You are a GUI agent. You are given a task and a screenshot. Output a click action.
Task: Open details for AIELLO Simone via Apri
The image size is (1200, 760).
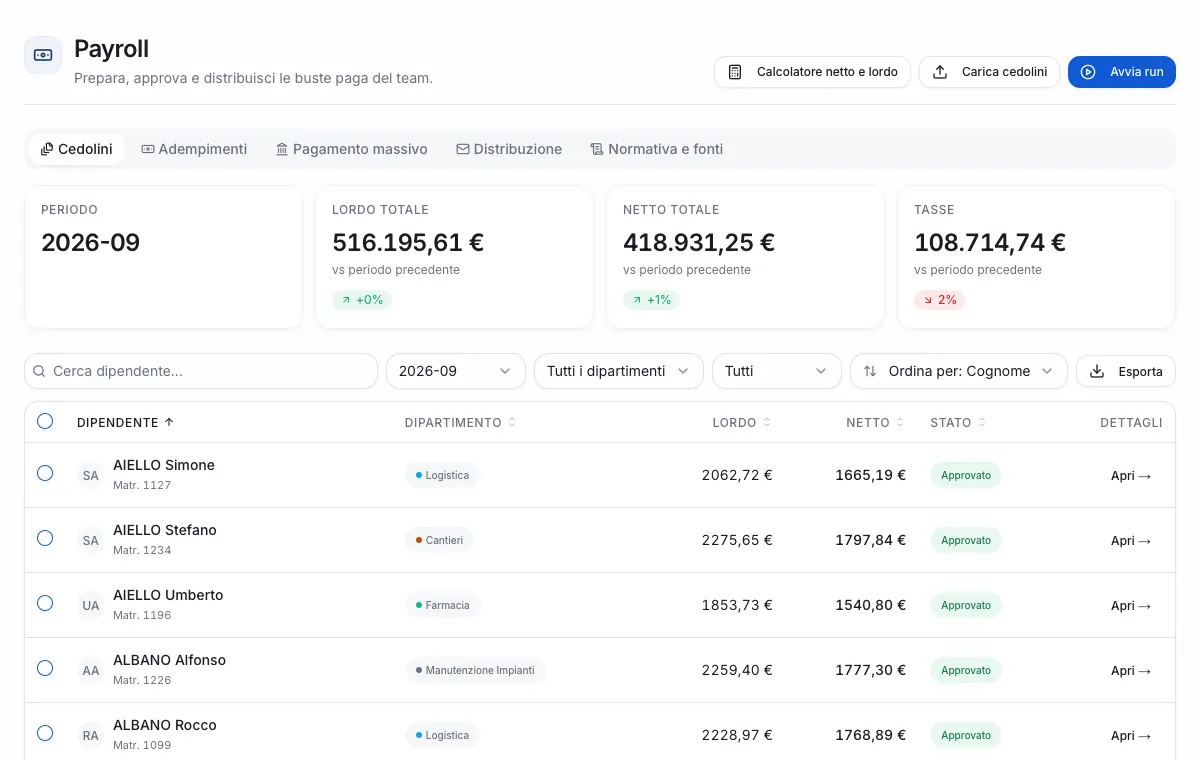point(1131,476)
